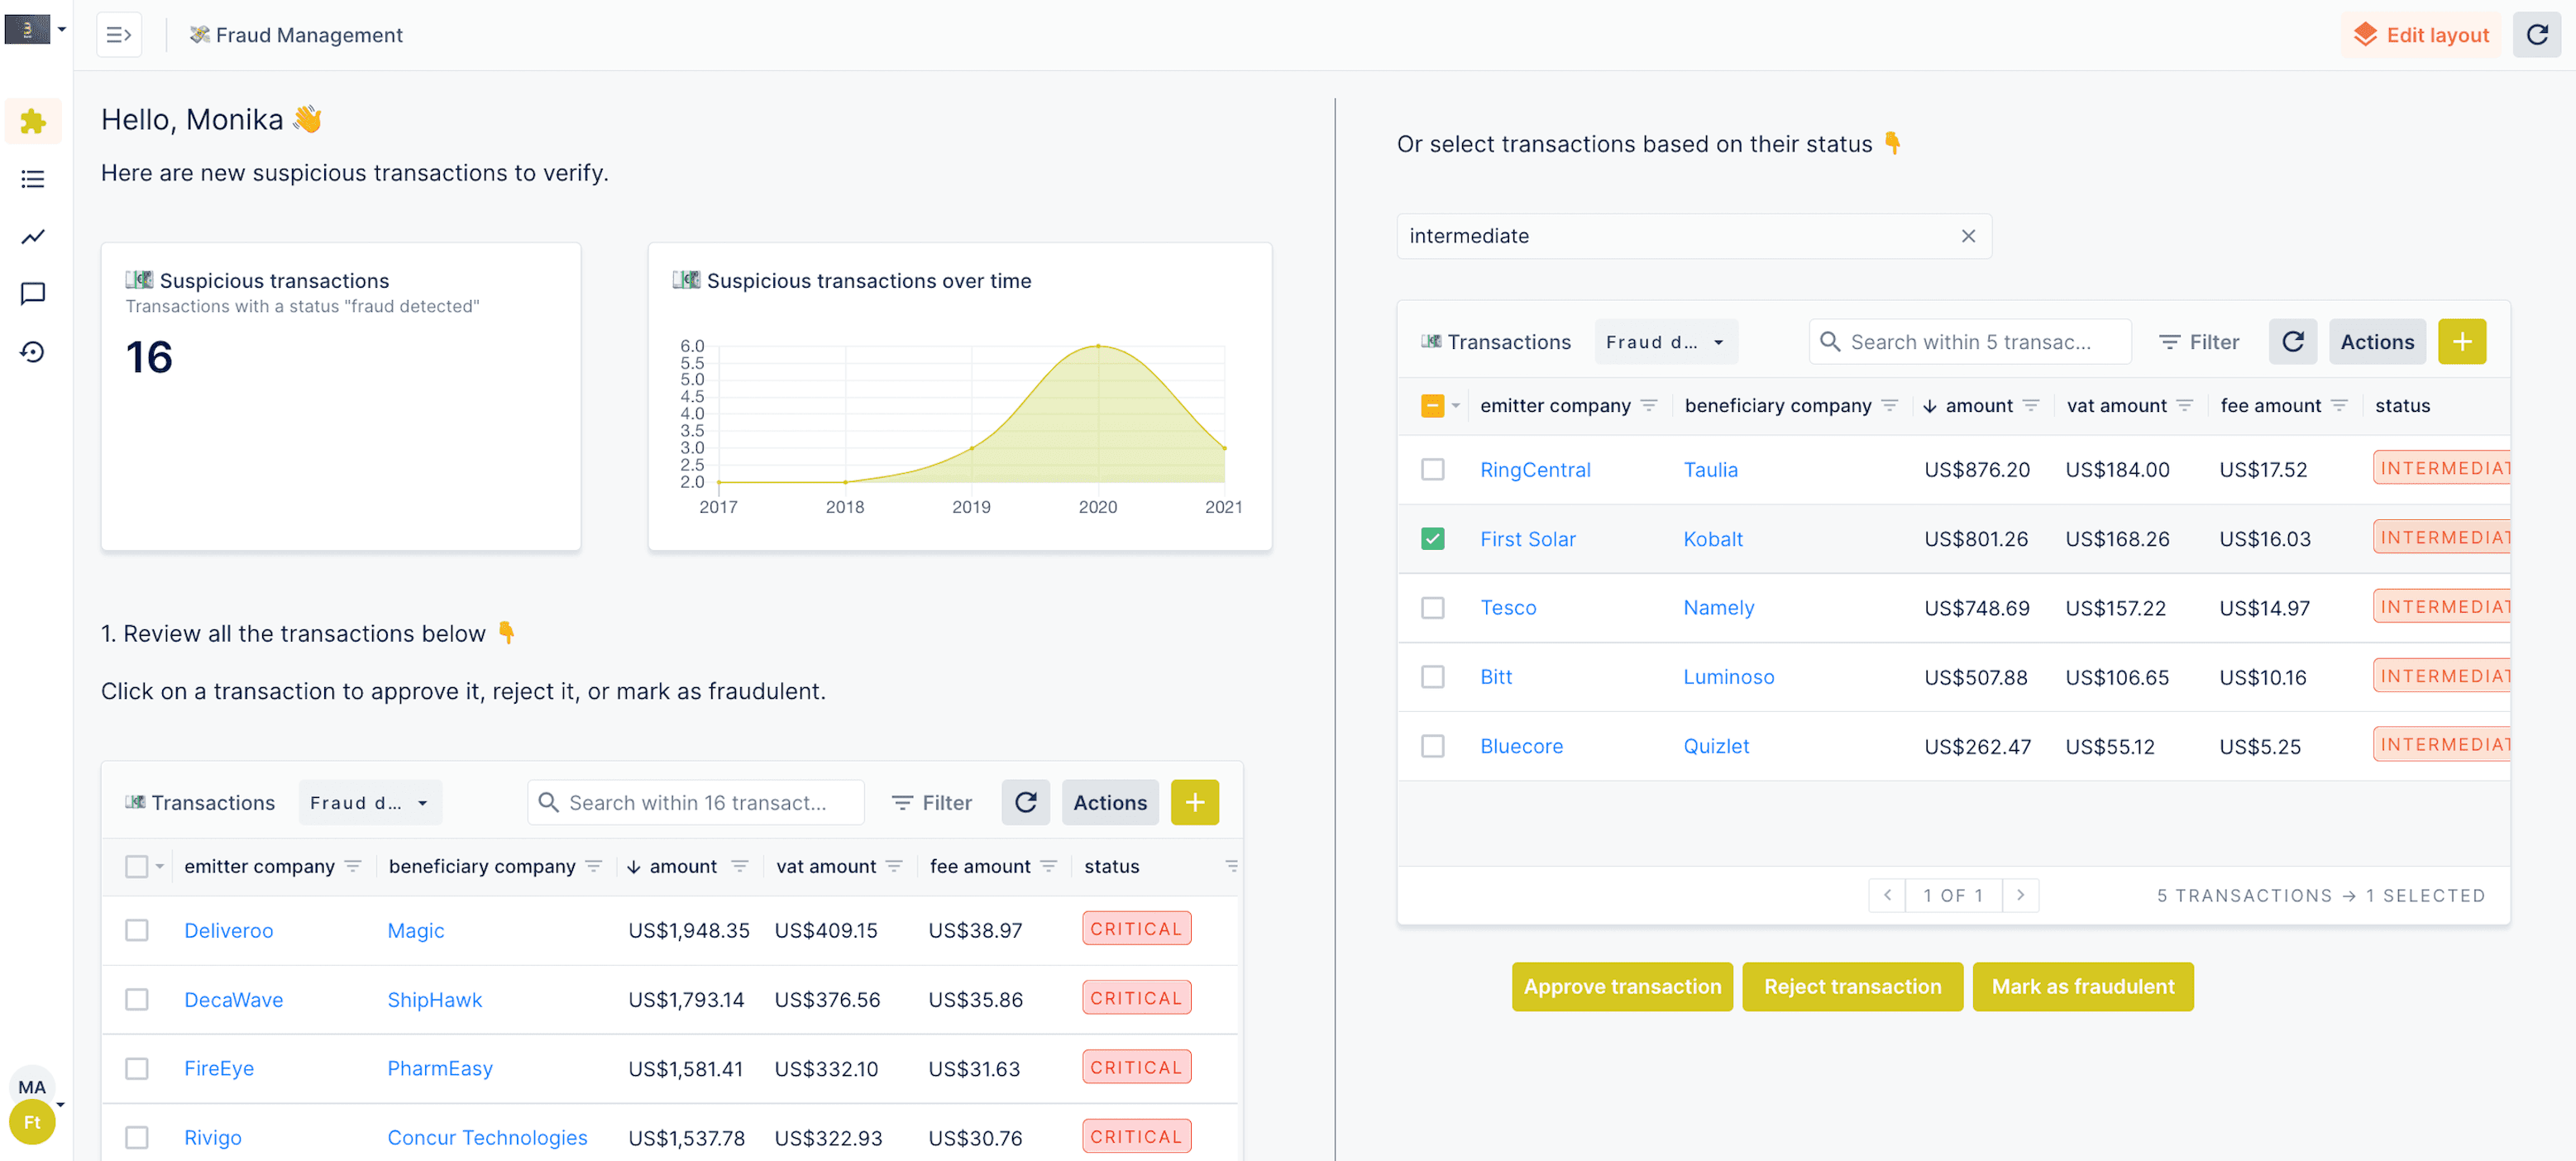Click amount sort arrow in left table
Screen dimensions: 2576x1161
click(x=634, y=867)
